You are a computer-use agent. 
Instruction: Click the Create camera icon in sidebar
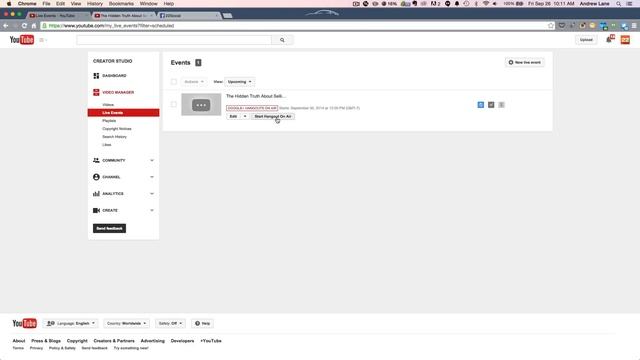click(x=96, y=210)
